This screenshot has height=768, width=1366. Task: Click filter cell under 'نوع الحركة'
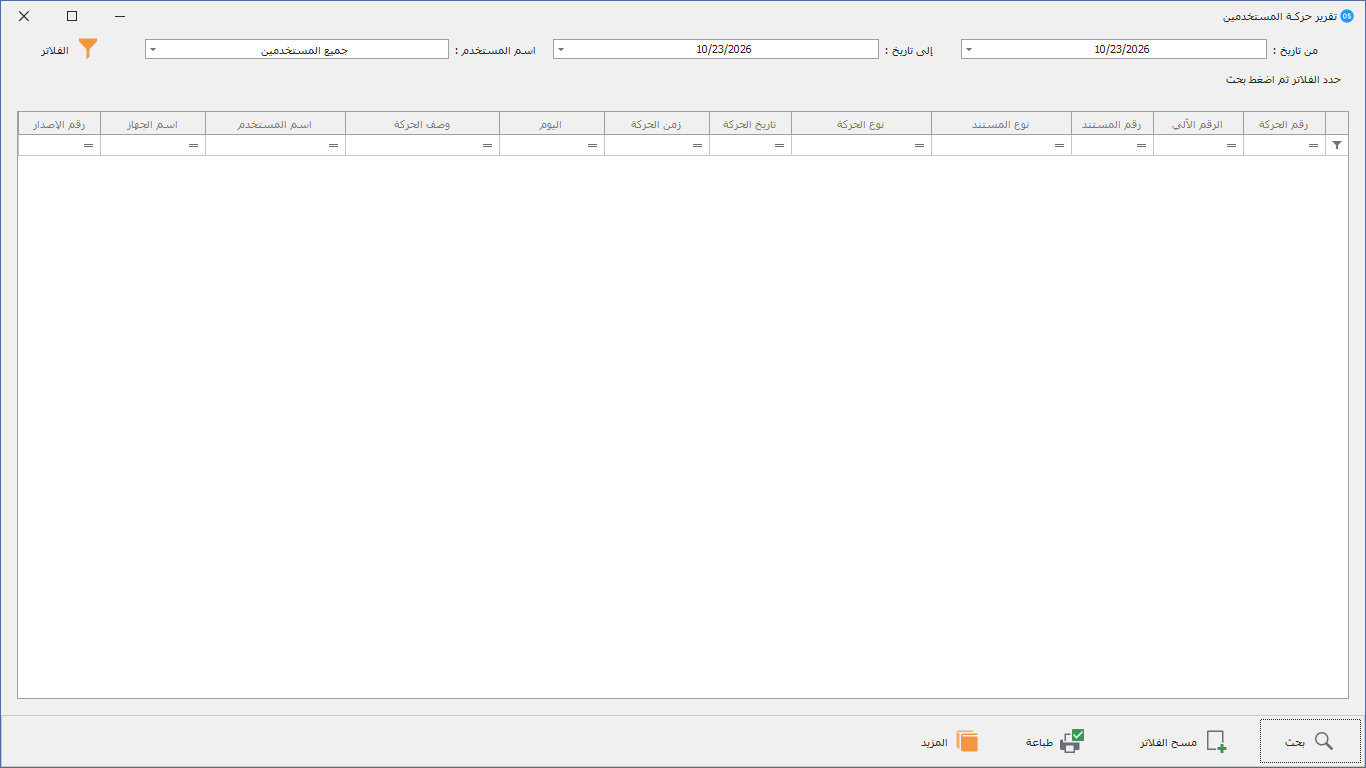861,146
